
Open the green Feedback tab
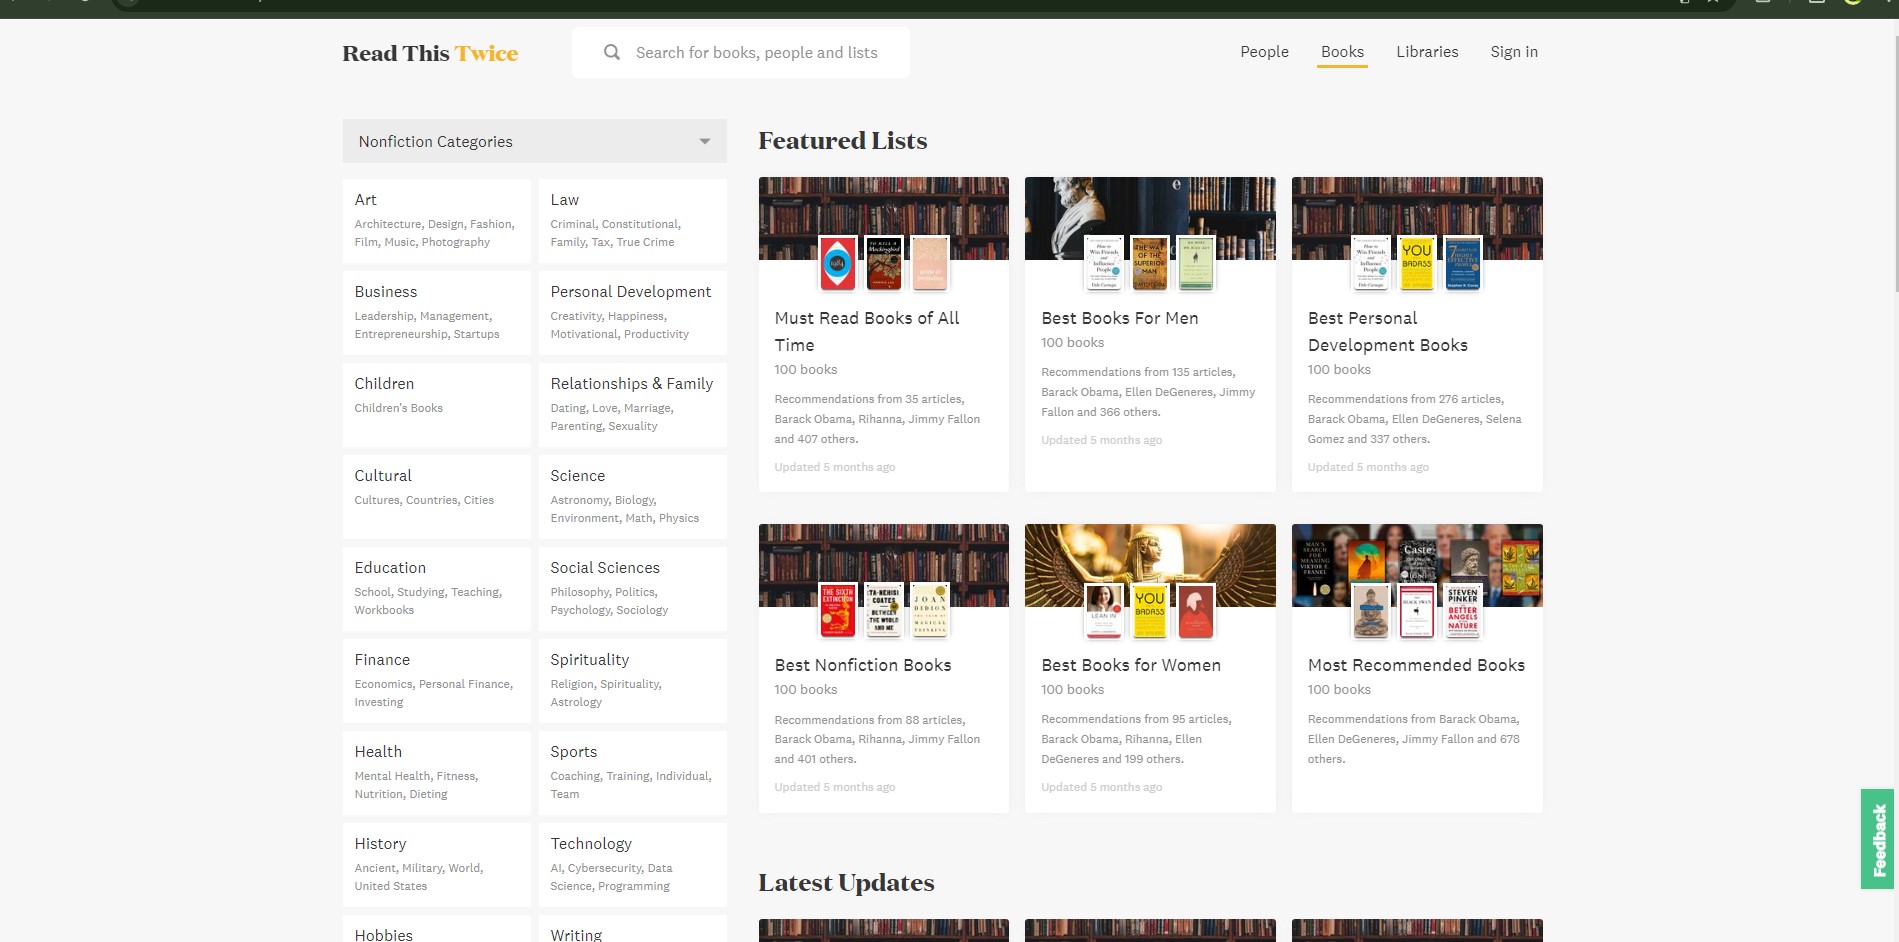point(1878,839)
